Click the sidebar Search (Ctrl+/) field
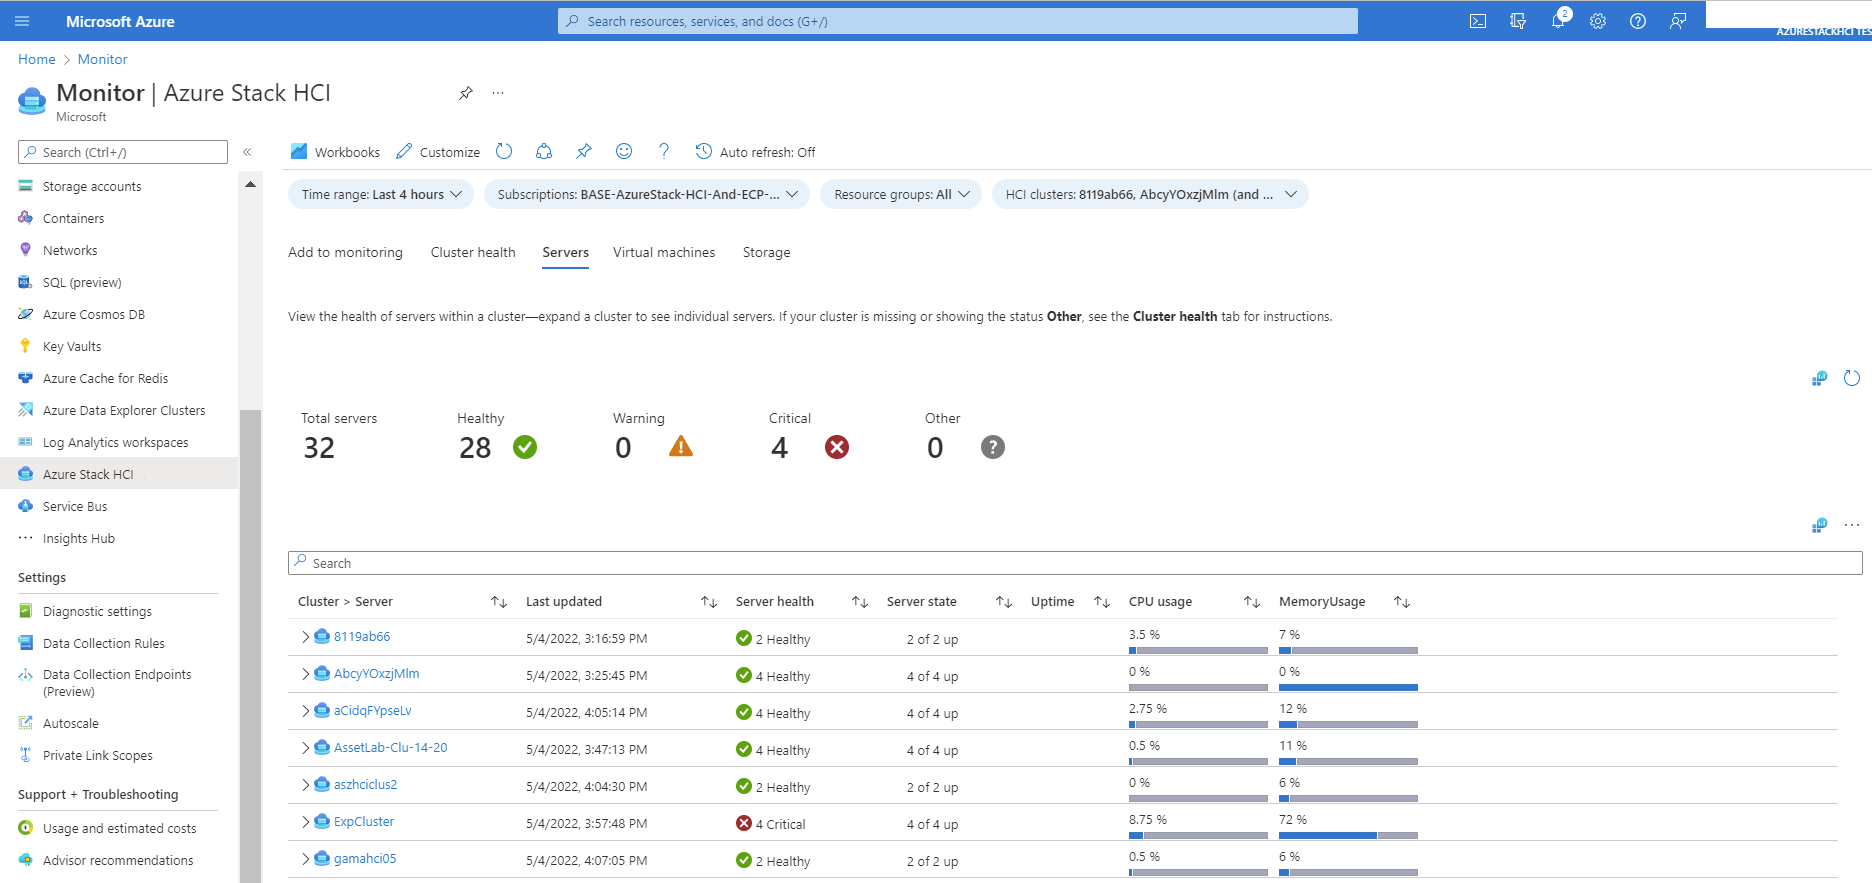Image resolution: width=1872 pixels, height=883 pixels. click(x=123, y=152)
